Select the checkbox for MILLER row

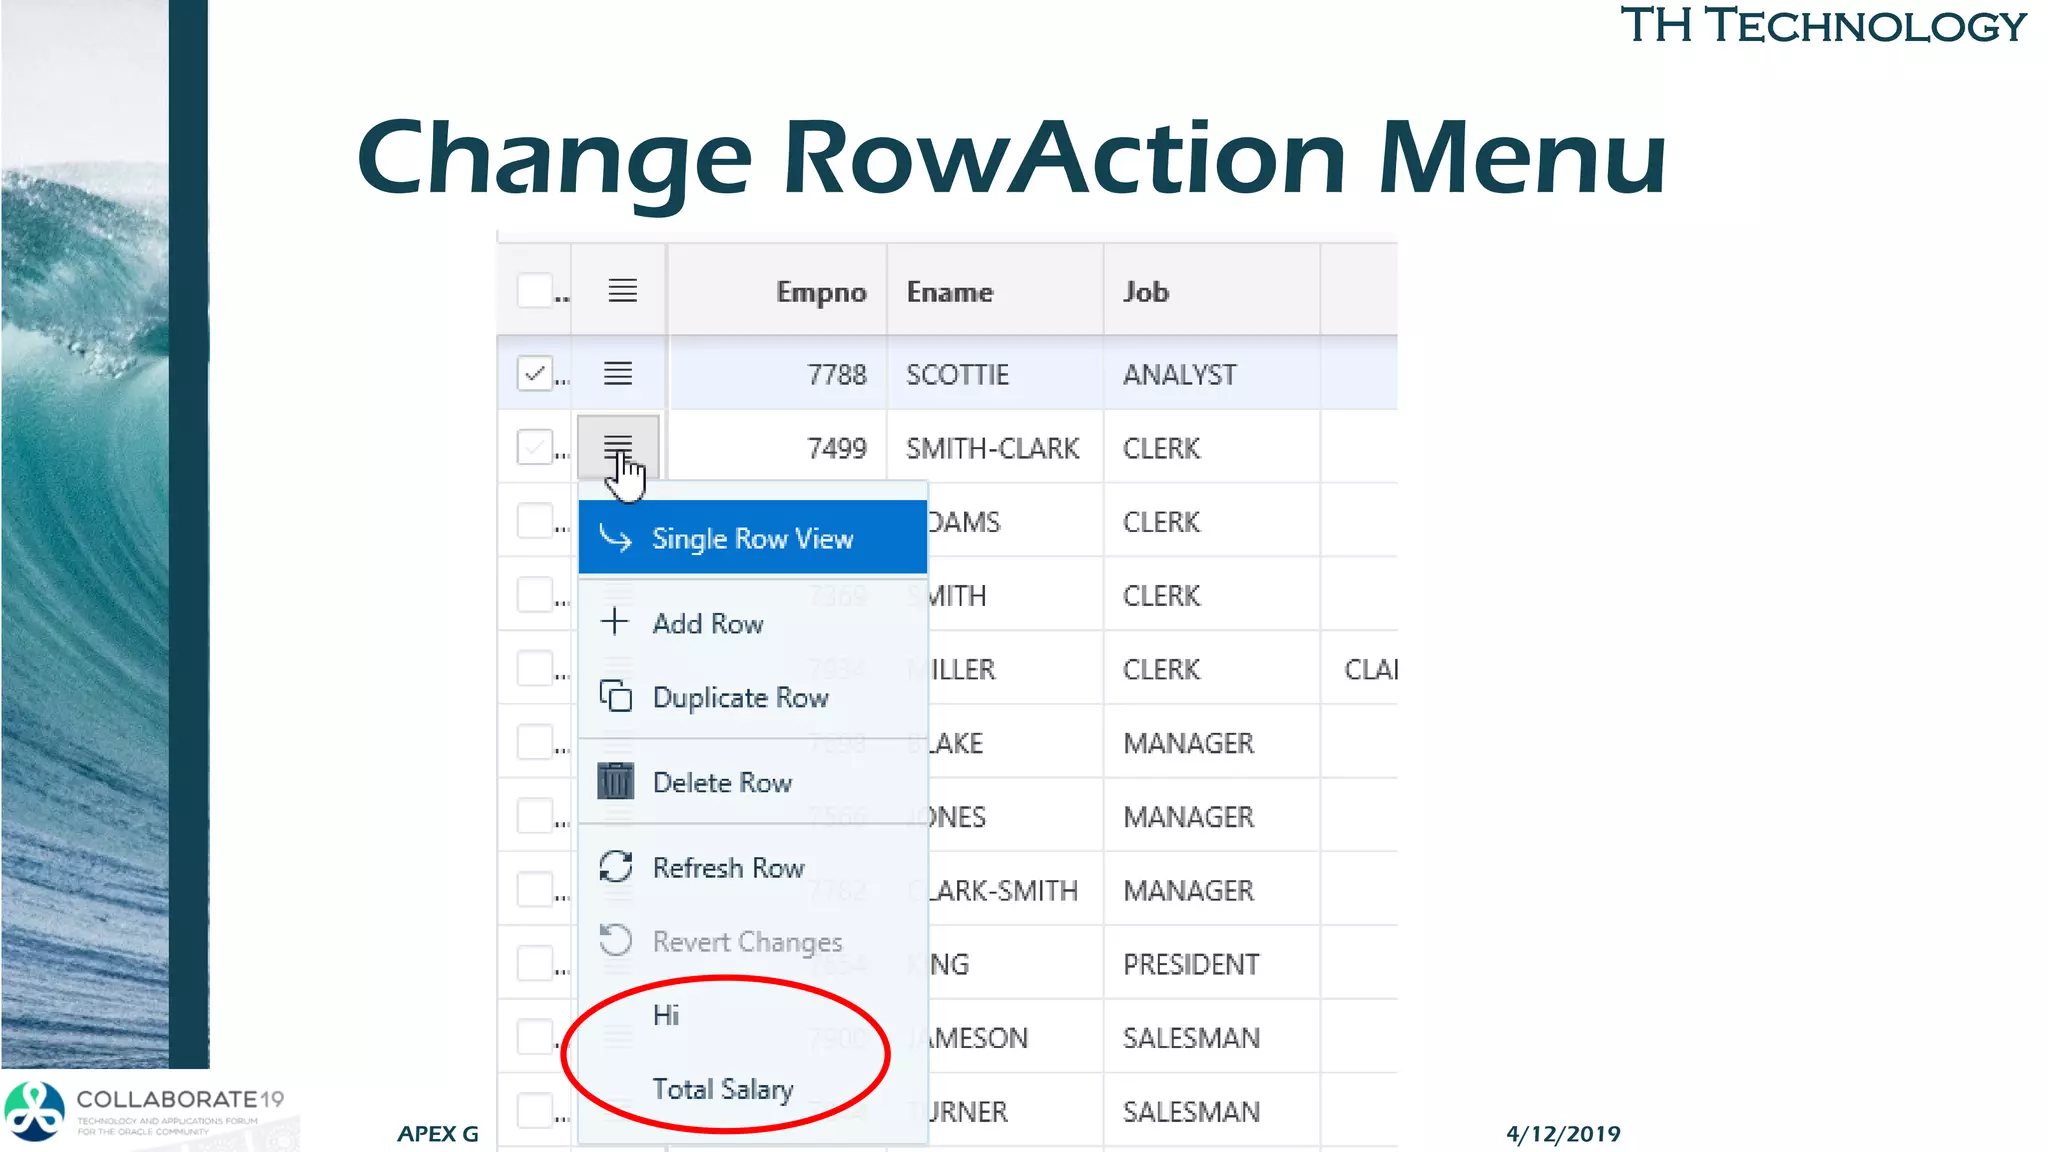click(535, 668)
